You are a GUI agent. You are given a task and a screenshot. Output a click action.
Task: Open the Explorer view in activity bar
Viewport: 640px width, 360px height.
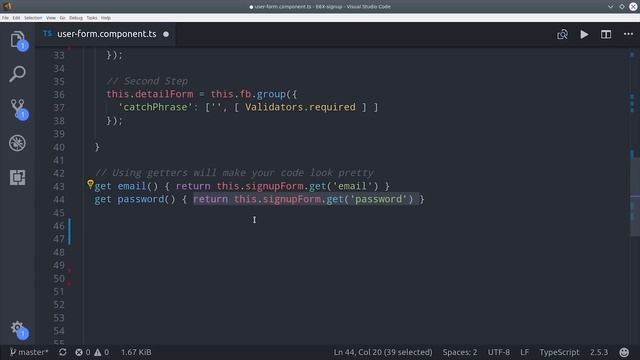point(17,40)
